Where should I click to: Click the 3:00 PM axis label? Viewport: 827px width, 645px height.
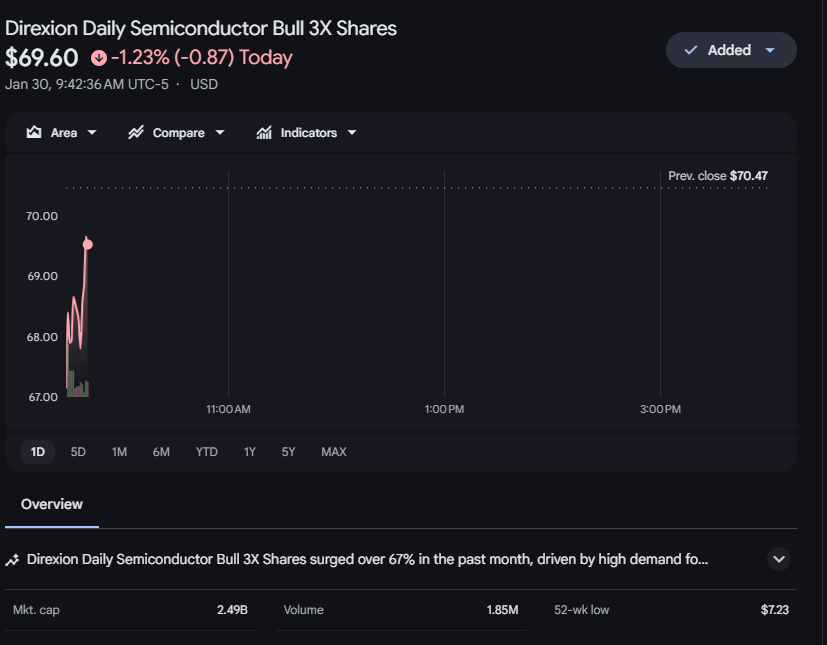click(660, 409)
